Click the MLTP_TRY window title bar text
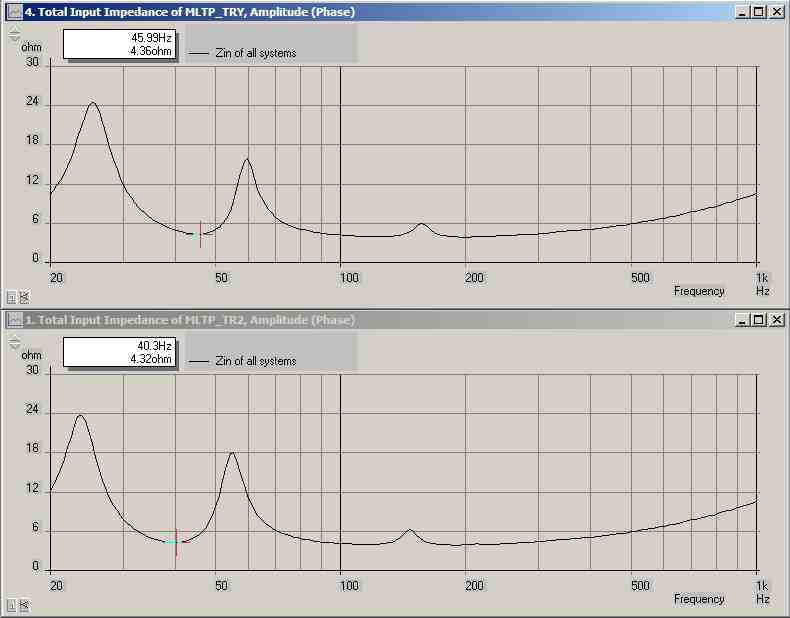This screenshot has width=790, height=618. click(x=190, y=12)
